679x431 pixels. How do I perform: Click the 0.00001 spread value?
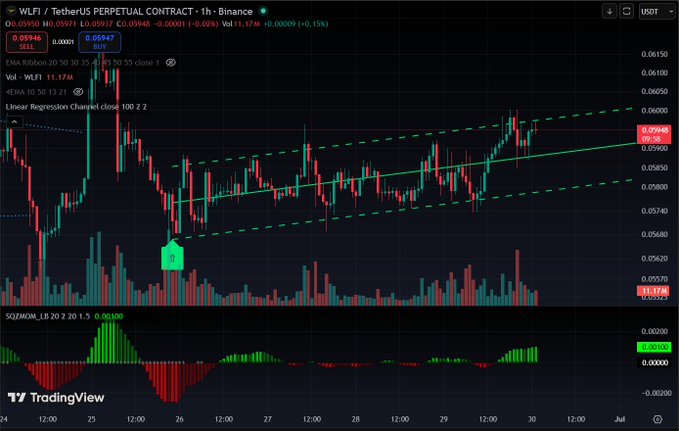click(63, 42)
